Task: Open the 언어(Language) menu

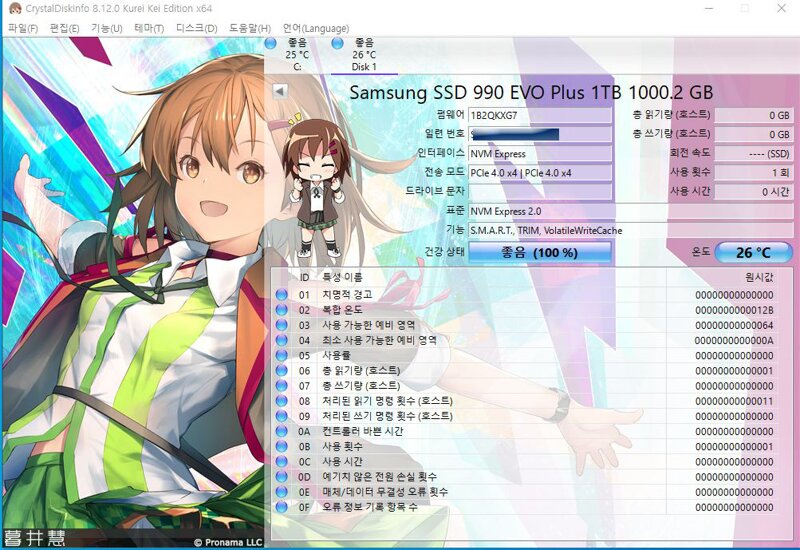Action: click(316, 28)
